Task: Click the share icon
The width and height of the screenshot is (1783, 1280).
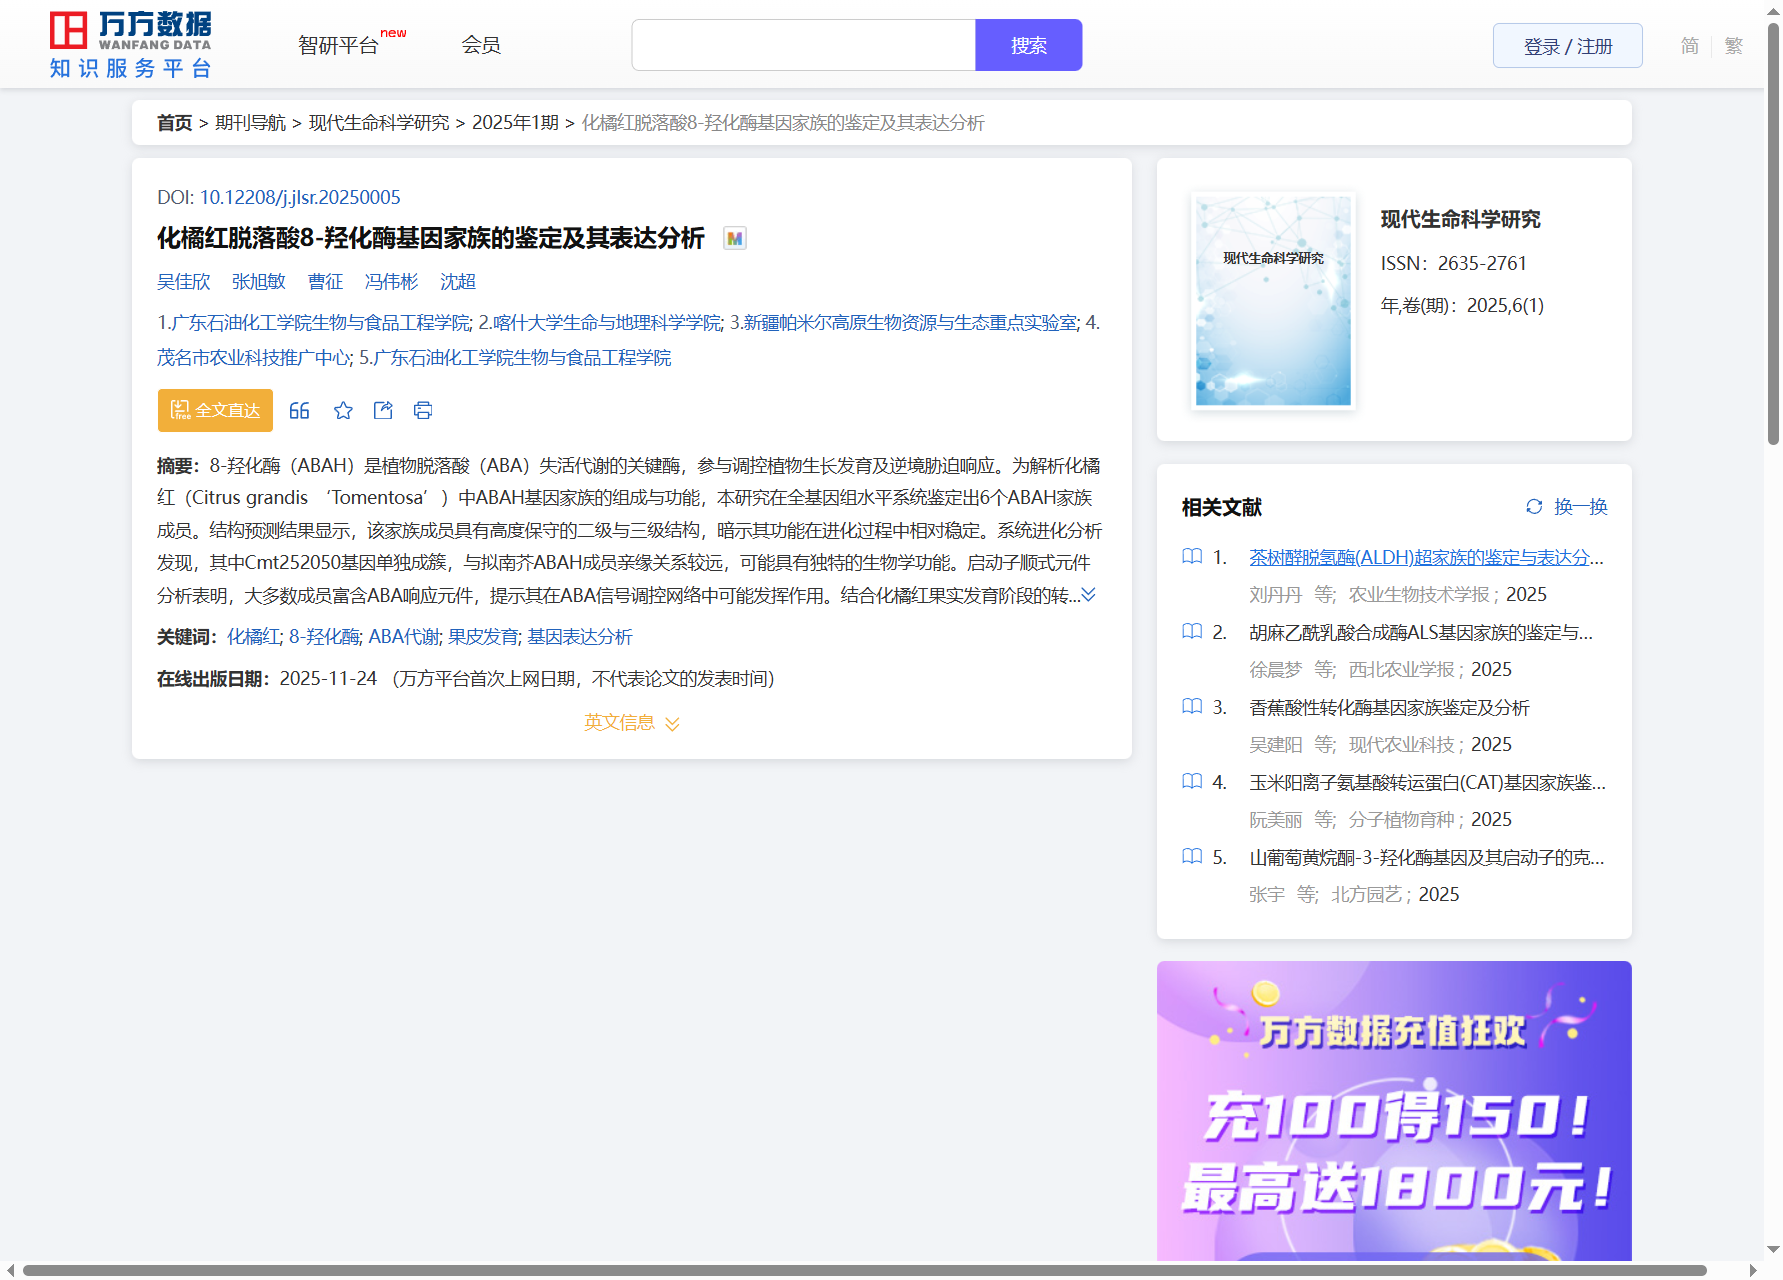Action: pos(383,410)
